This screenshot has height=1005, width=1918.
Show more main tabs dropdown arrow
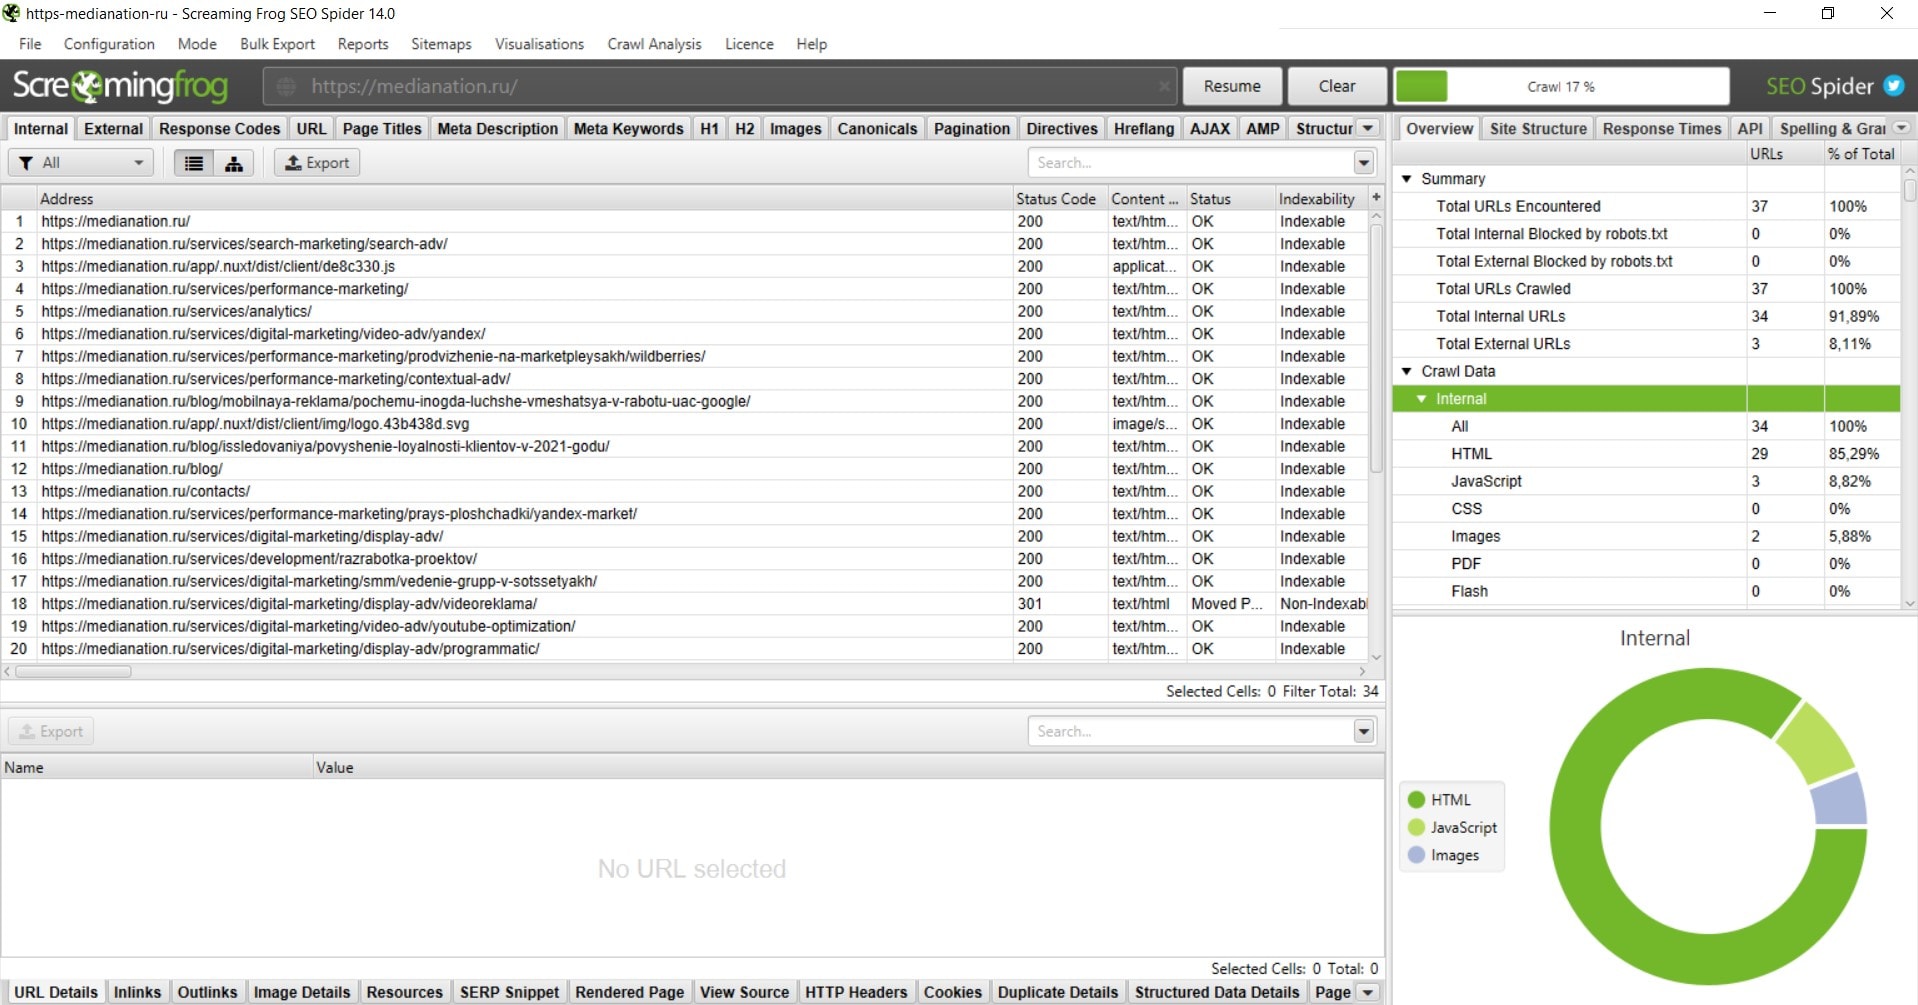[x=1368, y=128]
